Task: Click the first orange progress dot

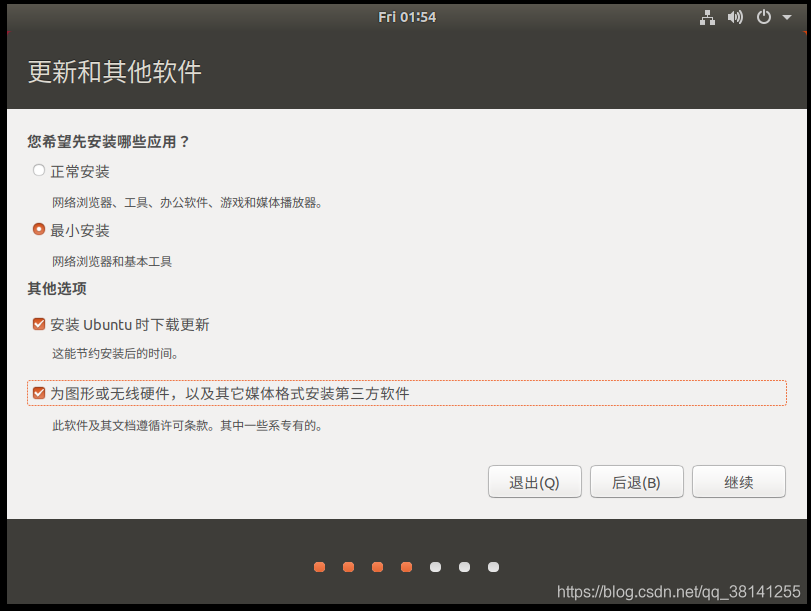Action: point(319,567)
